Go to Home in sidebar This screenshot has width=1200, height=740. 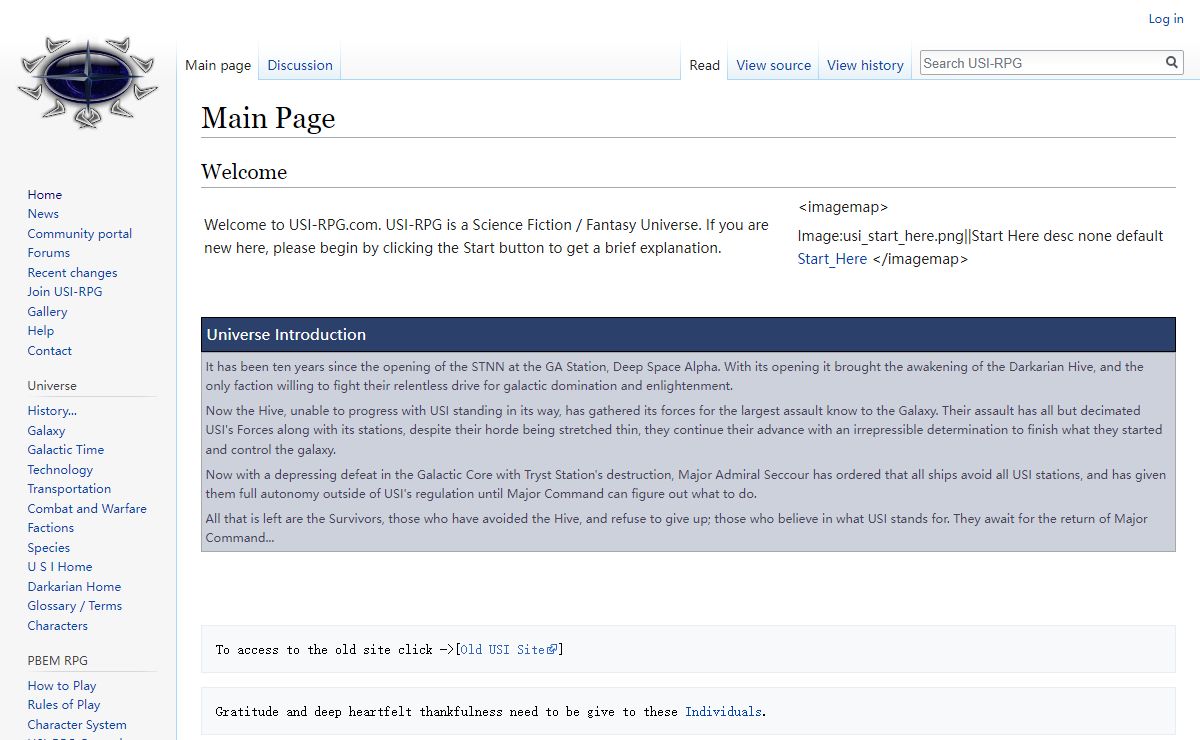pyautogui.click(x=45, y=194)
